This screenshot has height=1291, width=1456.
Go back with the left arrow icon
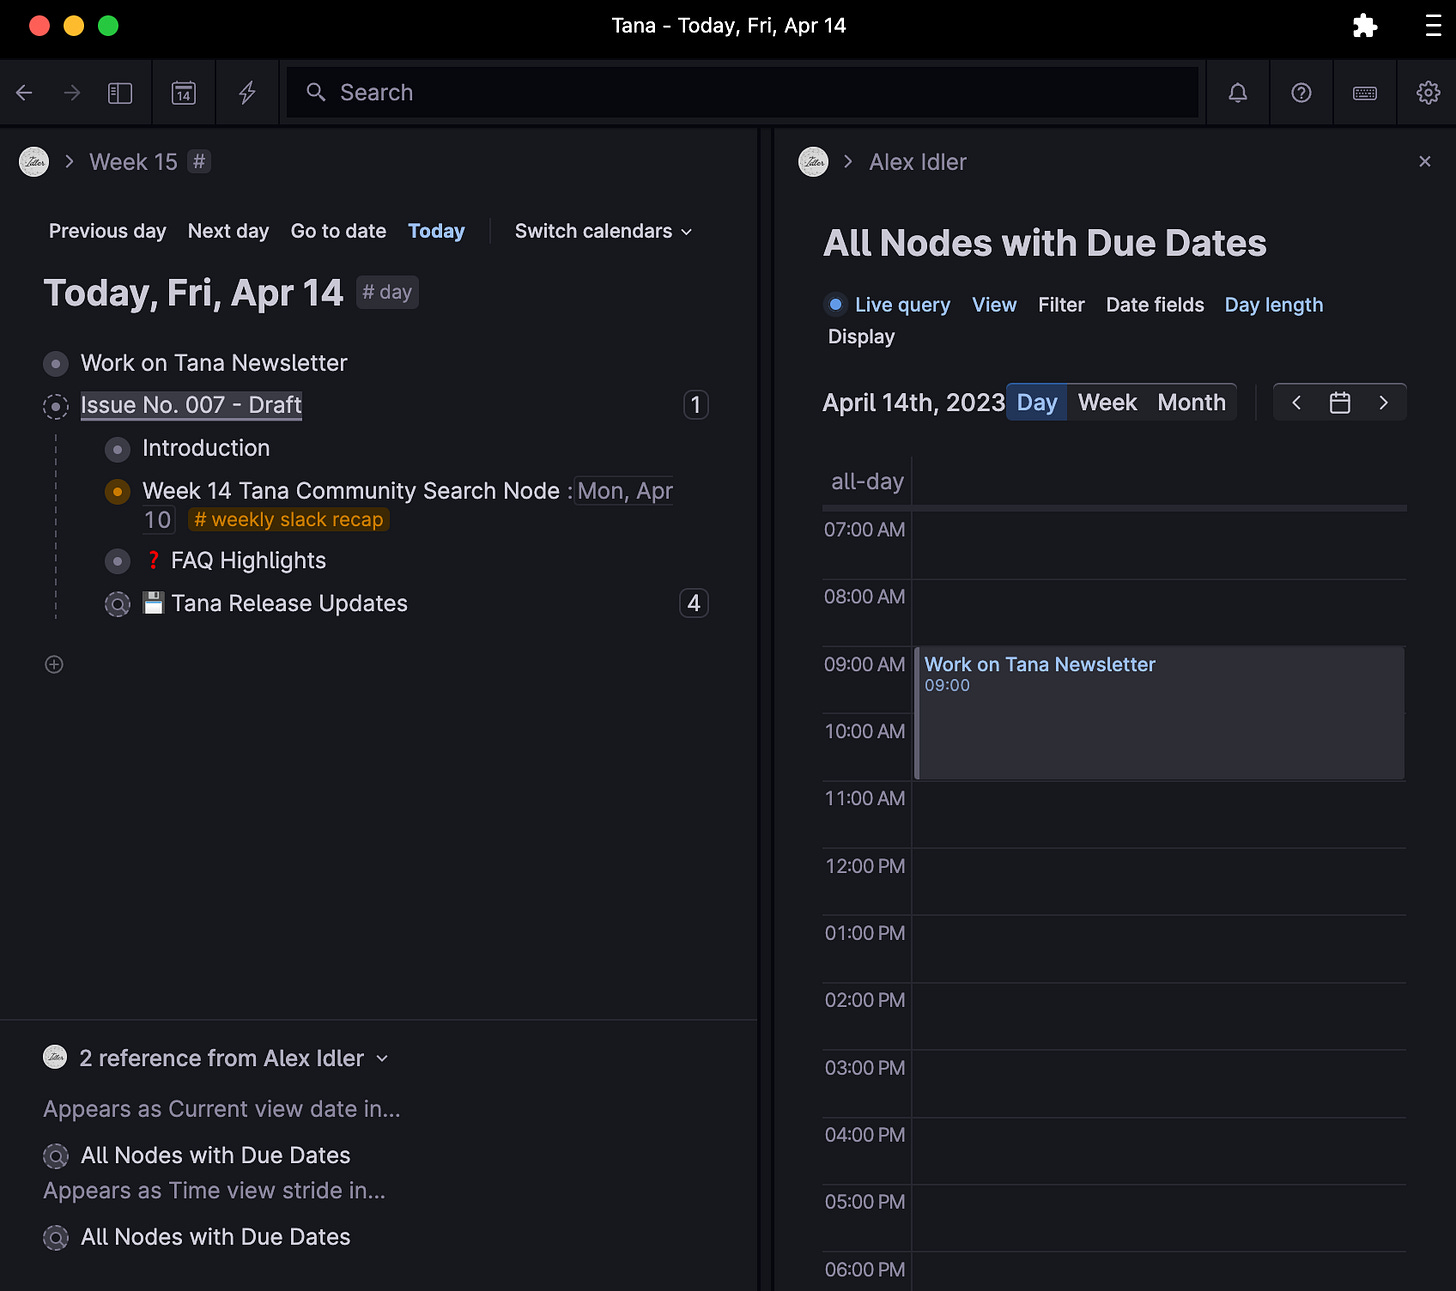25,93
